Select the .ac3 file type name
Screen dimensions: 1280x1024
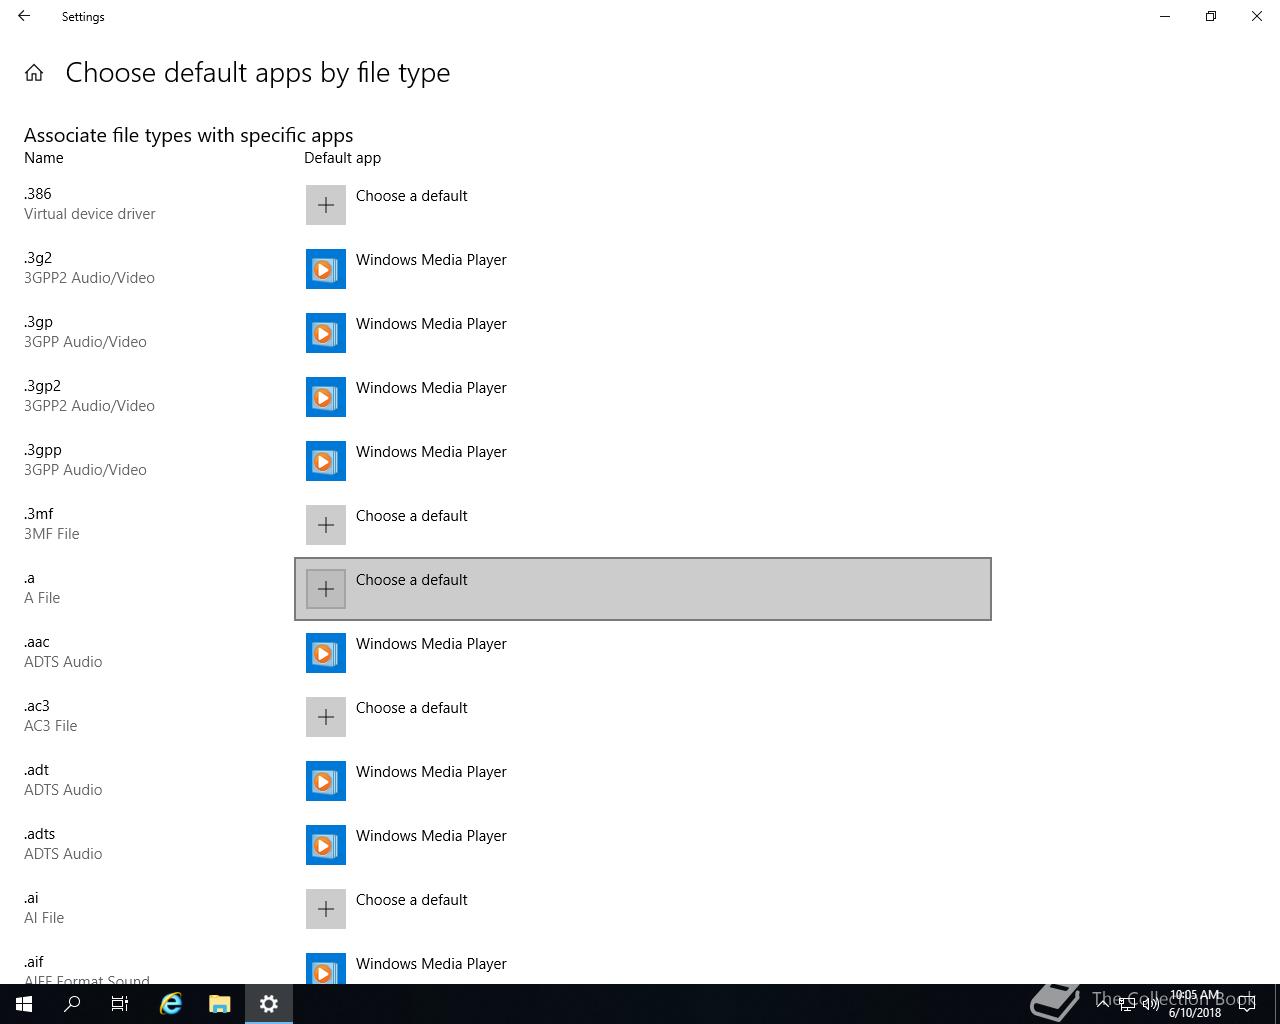click(37, 706)
